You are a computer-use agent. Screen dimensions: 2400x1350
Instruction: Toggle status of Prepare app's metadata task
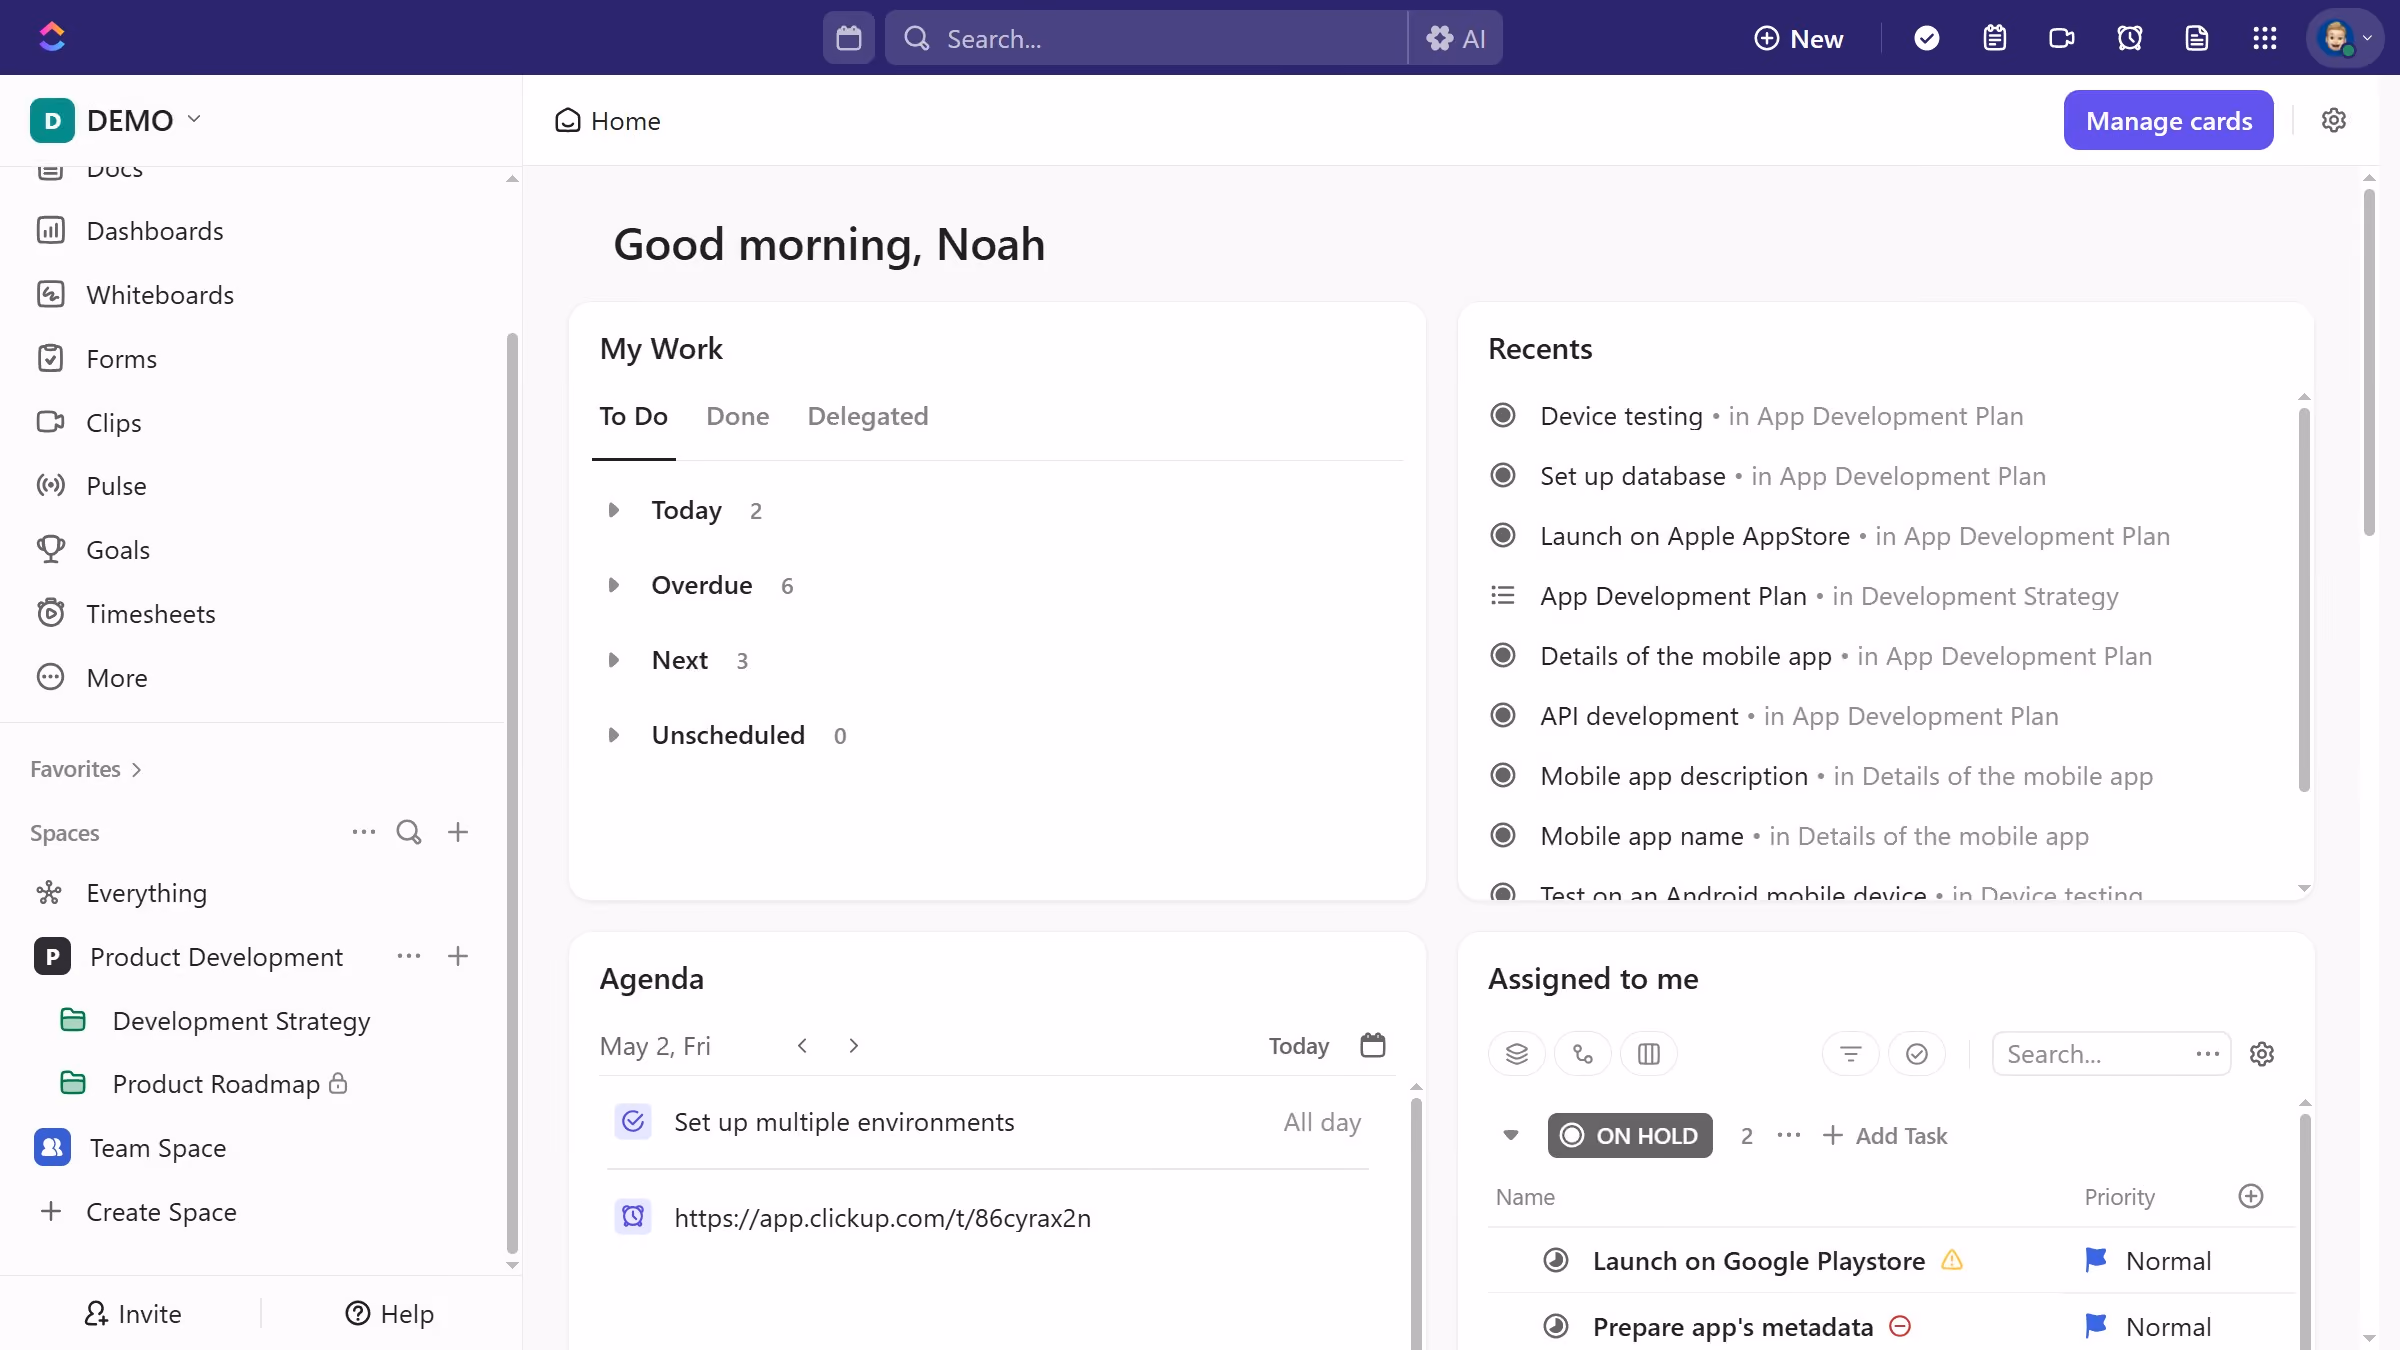1556,1326
